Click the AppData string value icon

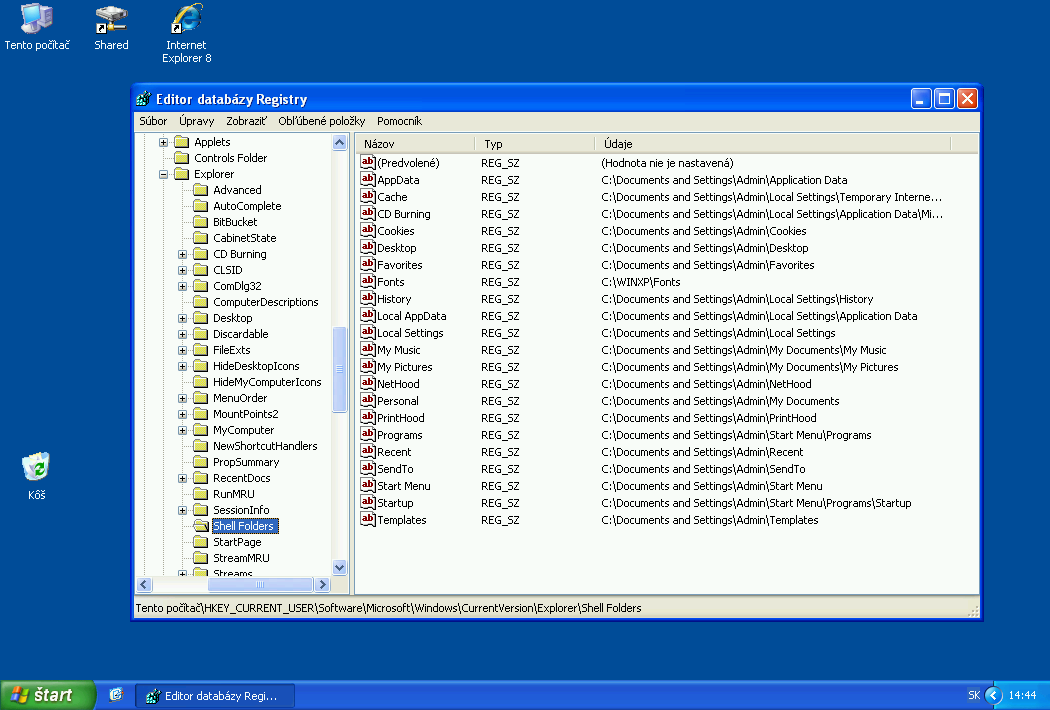(x=367, y=180)
